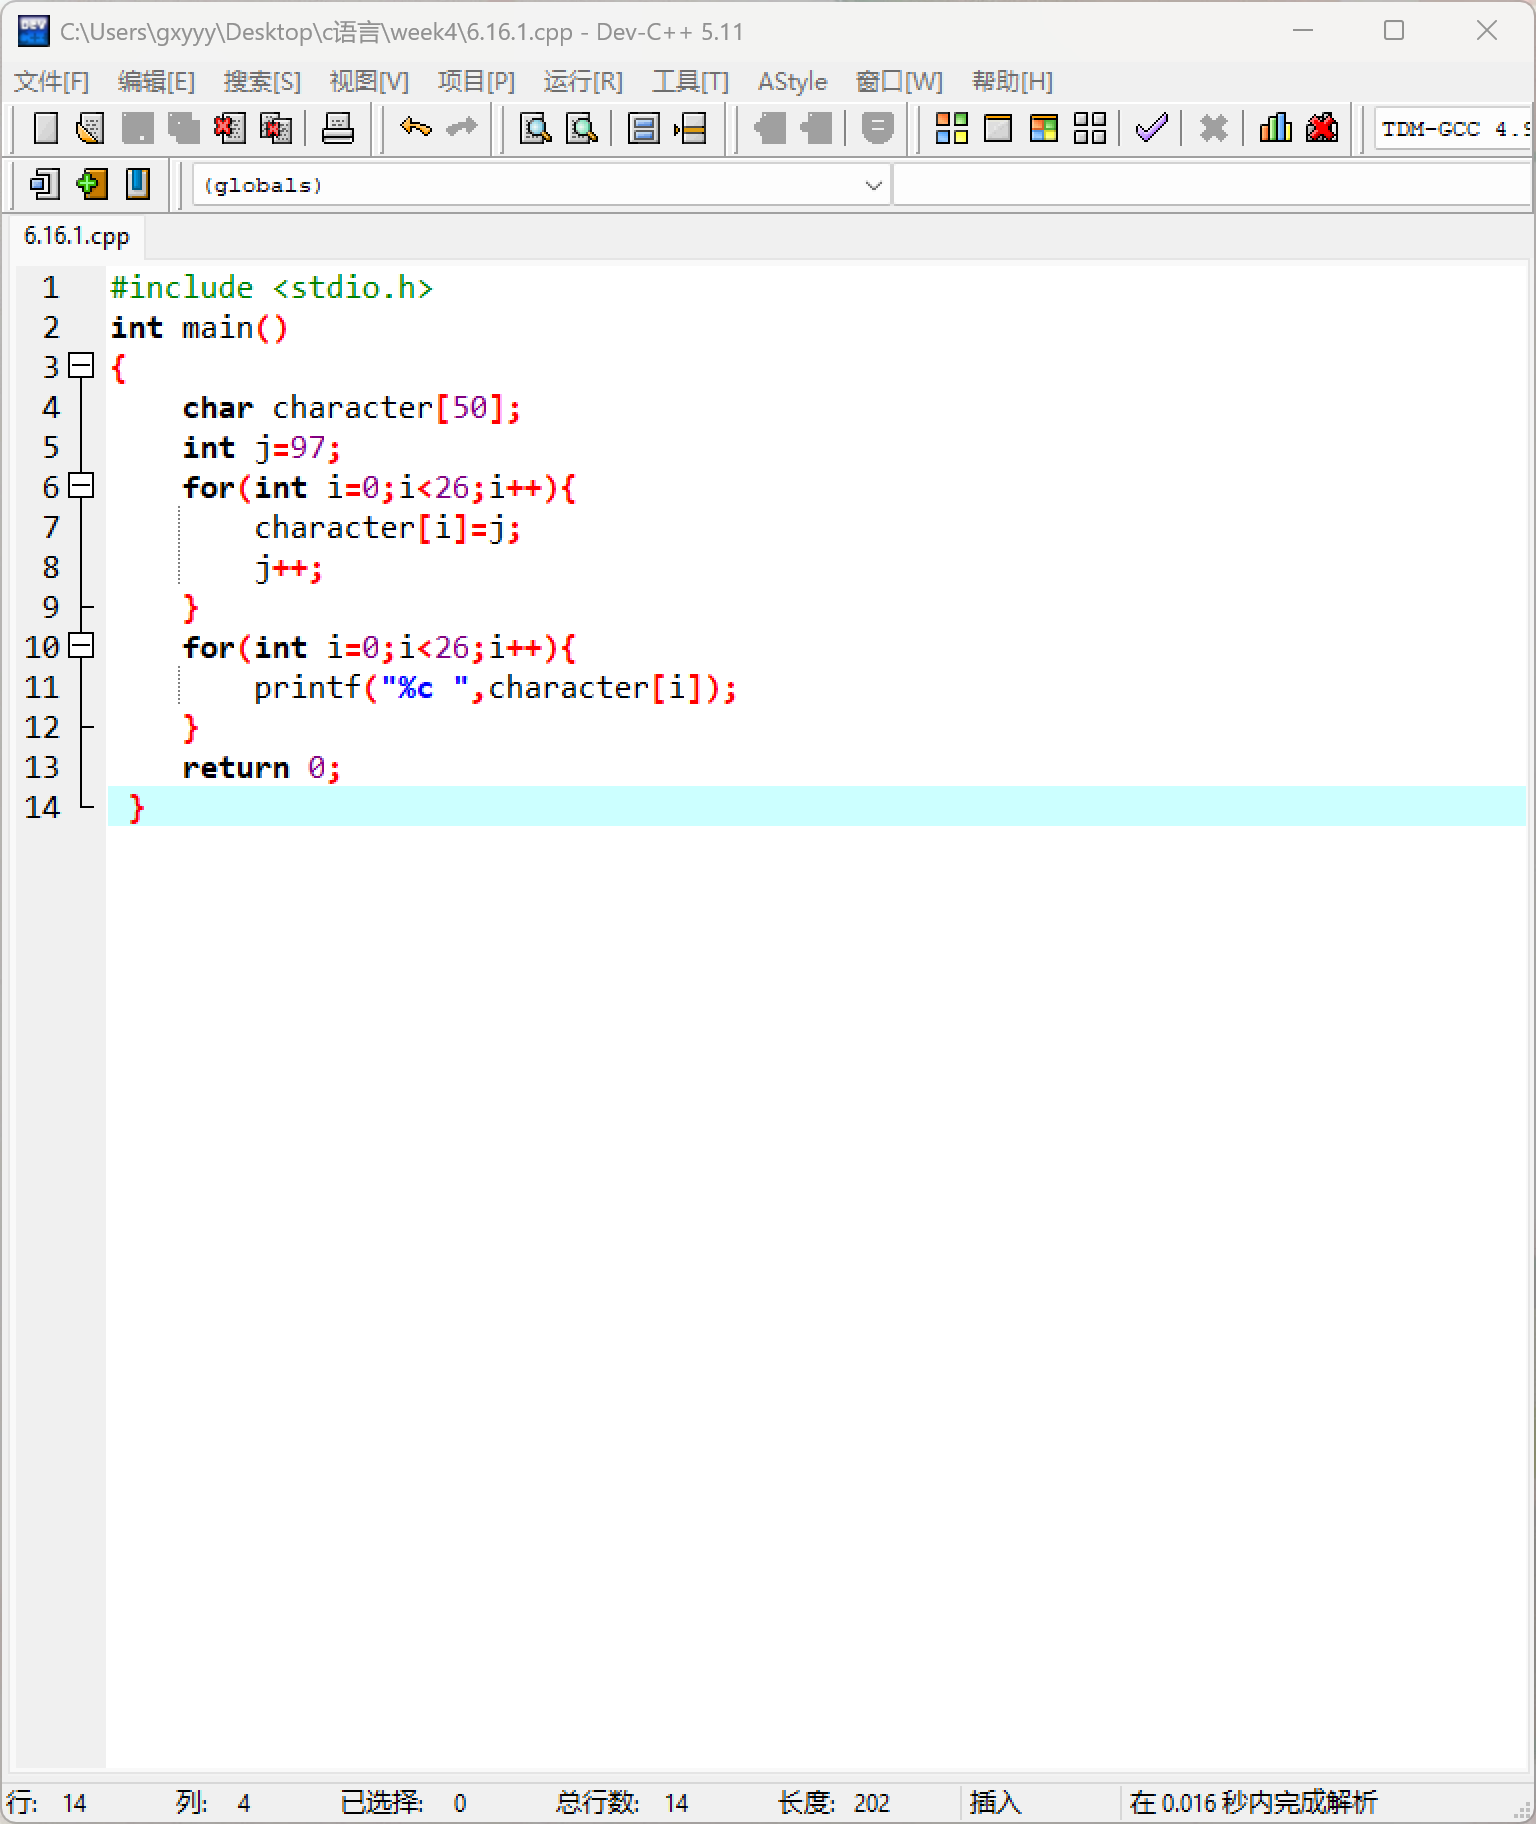Open Replace with the second magnifier icon
The height and width of the screenshot is (1824, 1536).
pos(582,128)
